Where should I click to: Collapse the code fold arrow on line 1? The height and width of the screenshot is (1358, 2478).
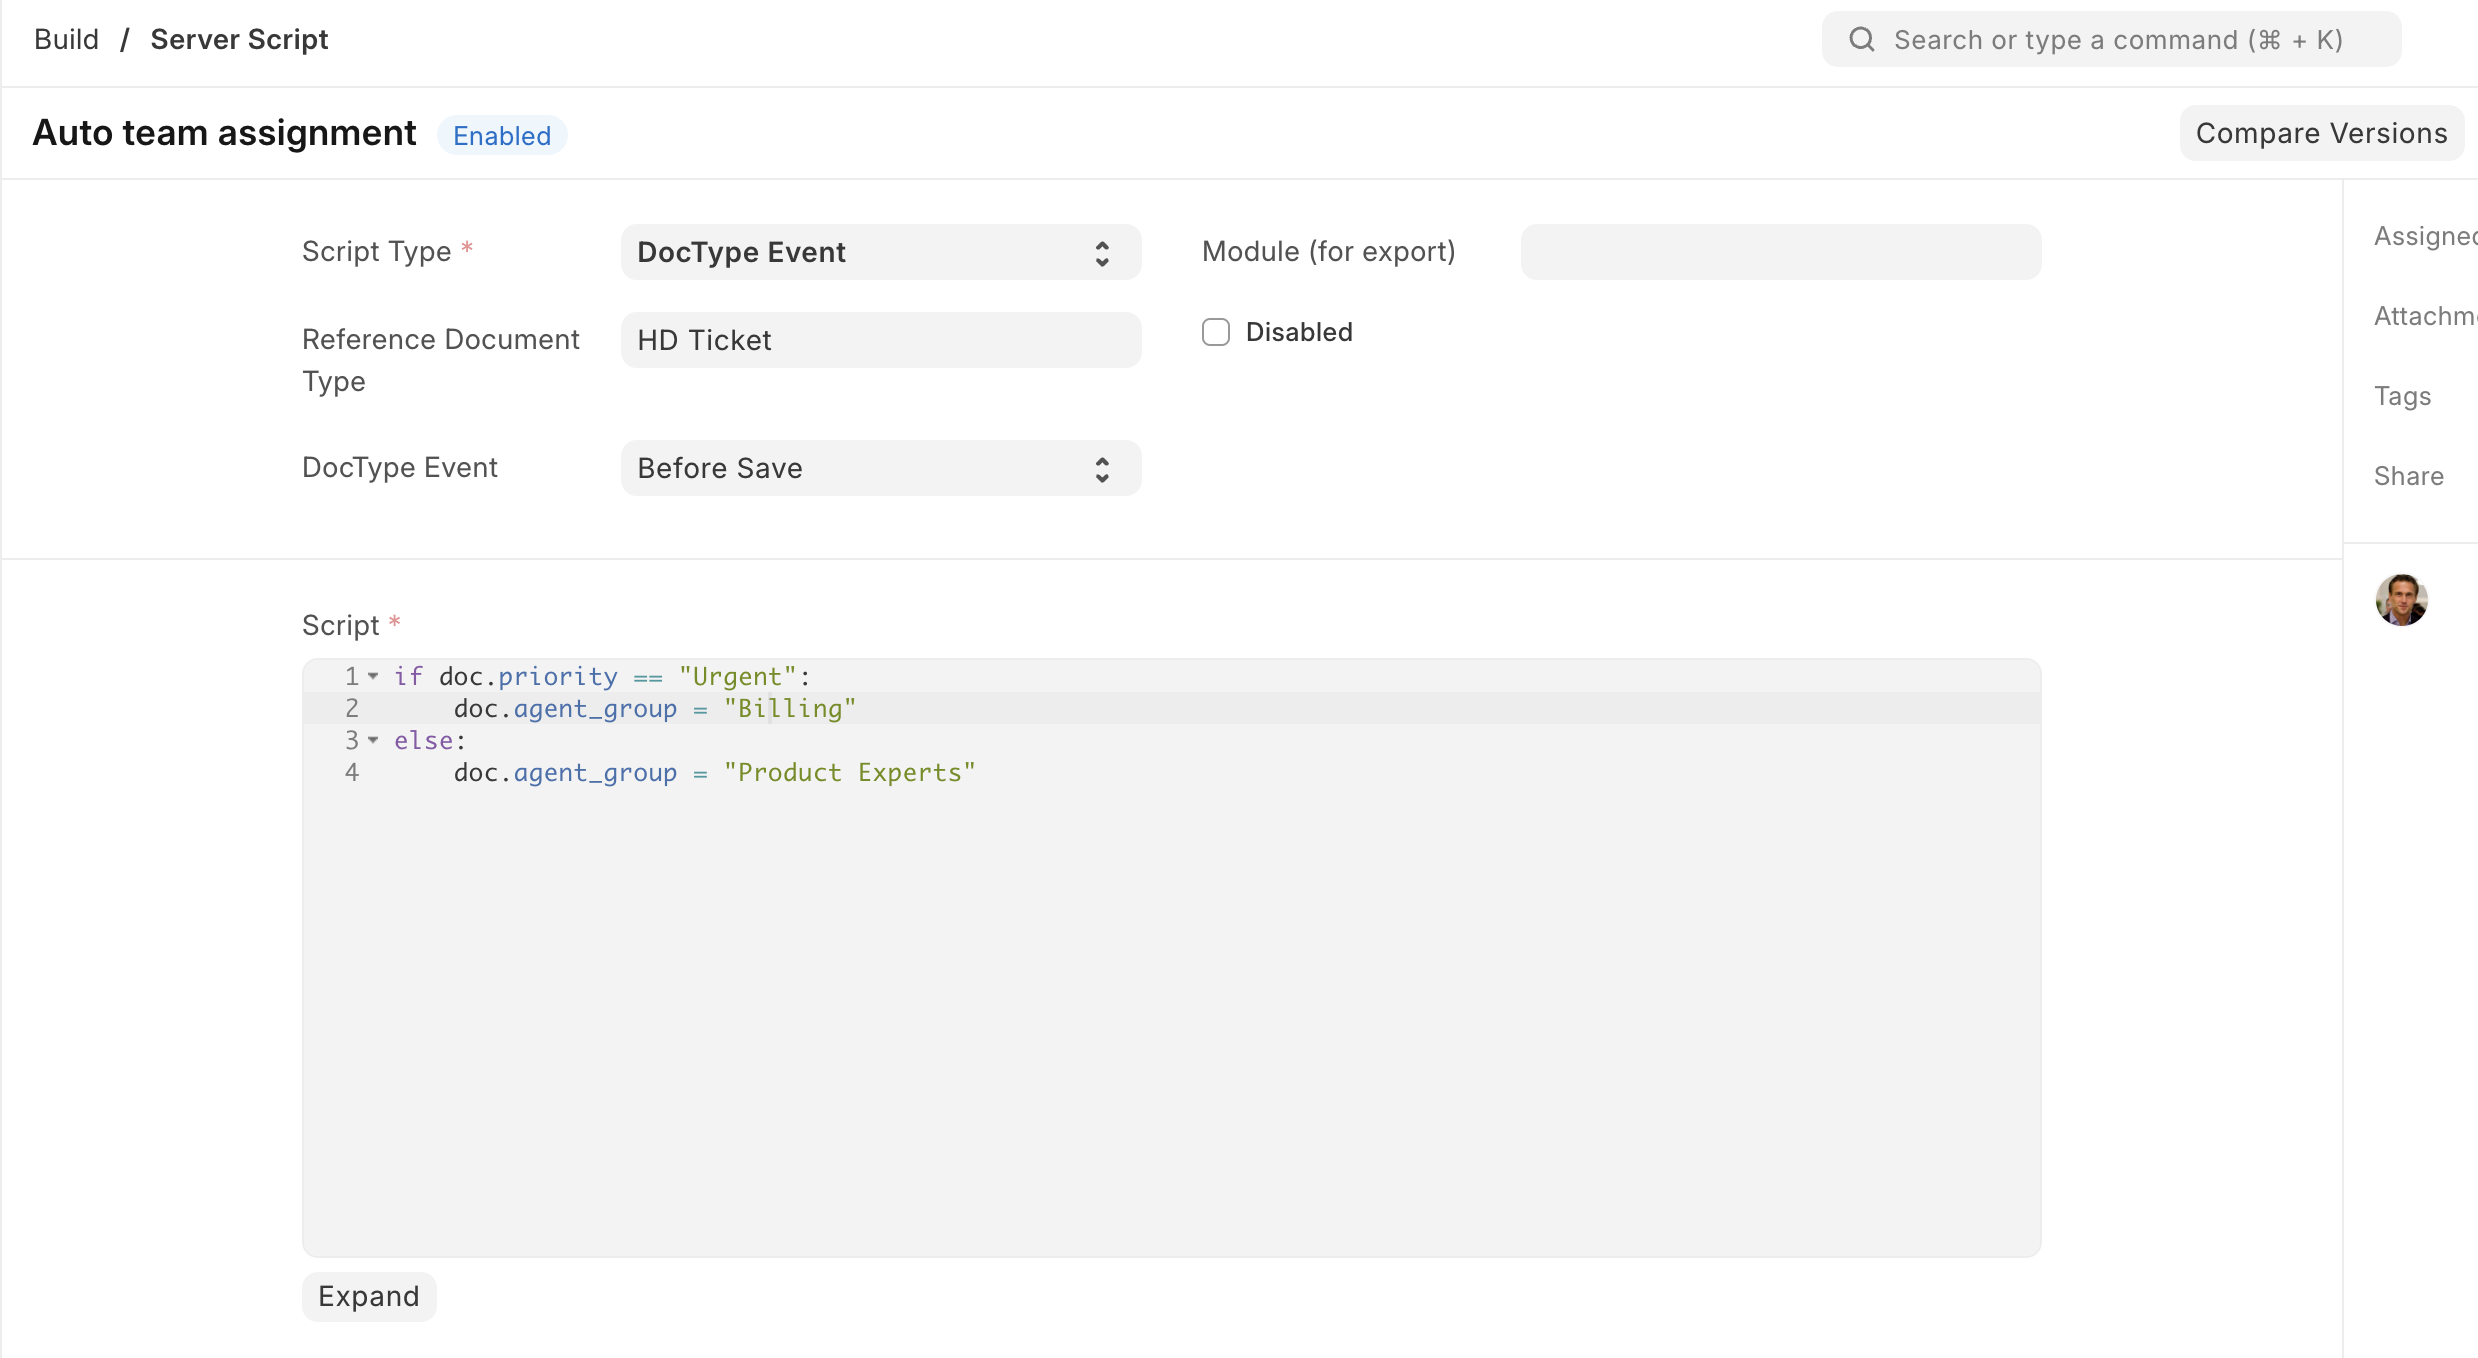(373, 677)
